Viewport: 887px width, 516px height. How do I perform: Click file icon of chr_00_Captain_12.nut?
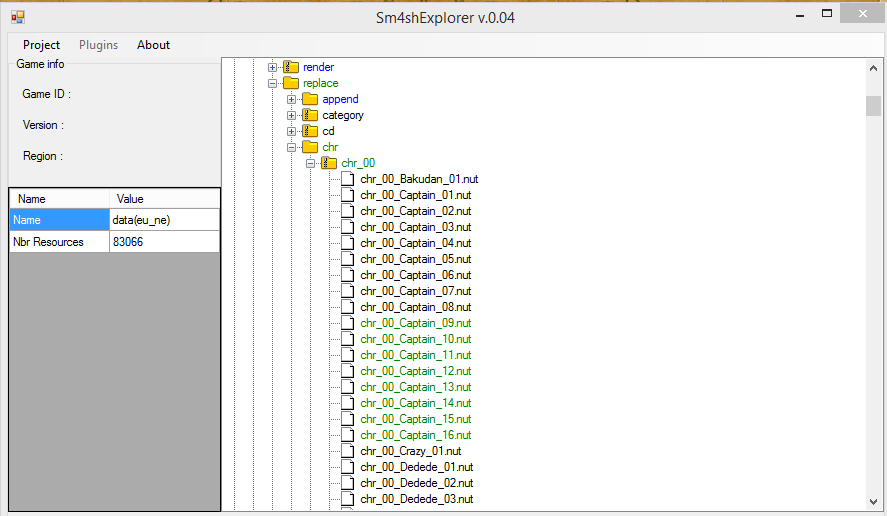pyautogui.click(x=348, y=371)
